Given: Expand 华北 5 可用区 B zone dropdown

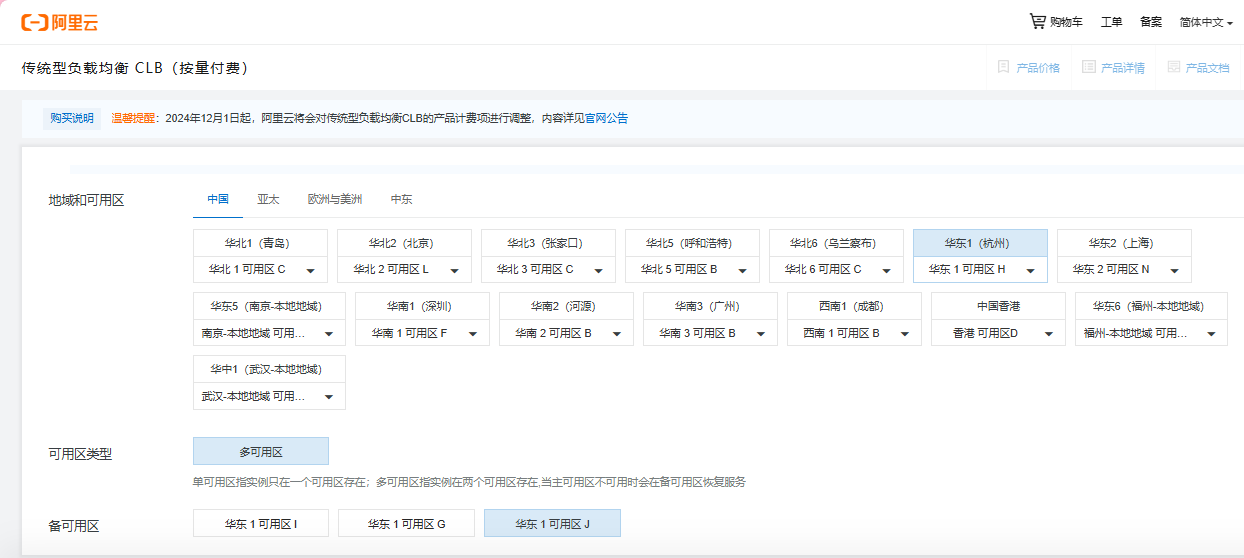Looking at the screenshot, I should point(693,269).
